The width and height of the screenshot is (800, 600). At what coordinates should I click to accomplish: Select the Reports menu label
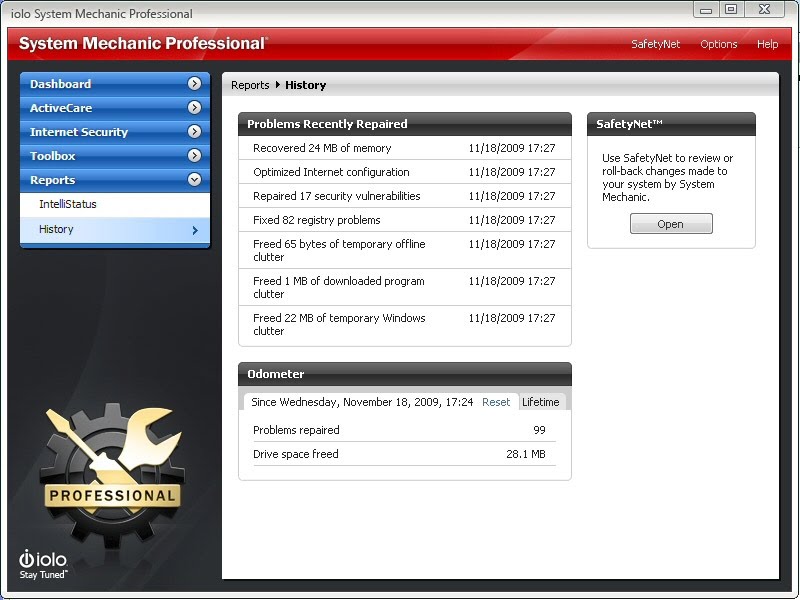(53, 180)
